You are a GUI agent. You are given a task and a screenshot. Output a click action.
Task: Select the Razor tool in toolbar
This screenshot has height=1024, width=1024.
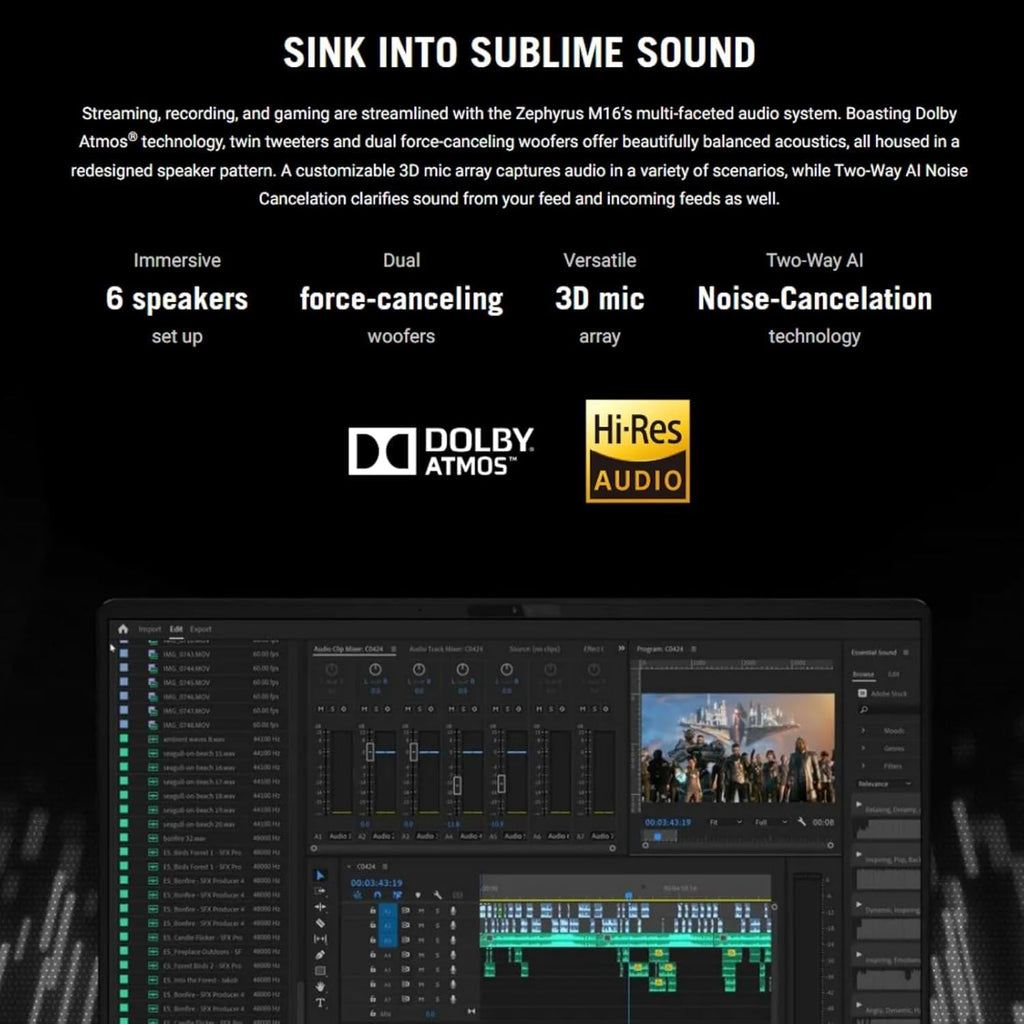[320, 923]
